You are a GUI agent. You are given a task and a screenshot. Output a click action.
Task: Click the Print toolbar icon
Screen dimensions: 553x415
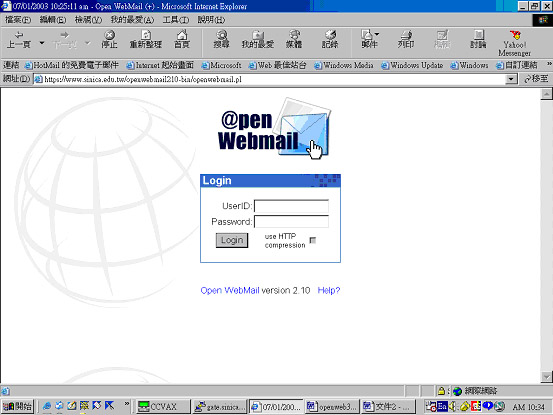coord(406,39)
